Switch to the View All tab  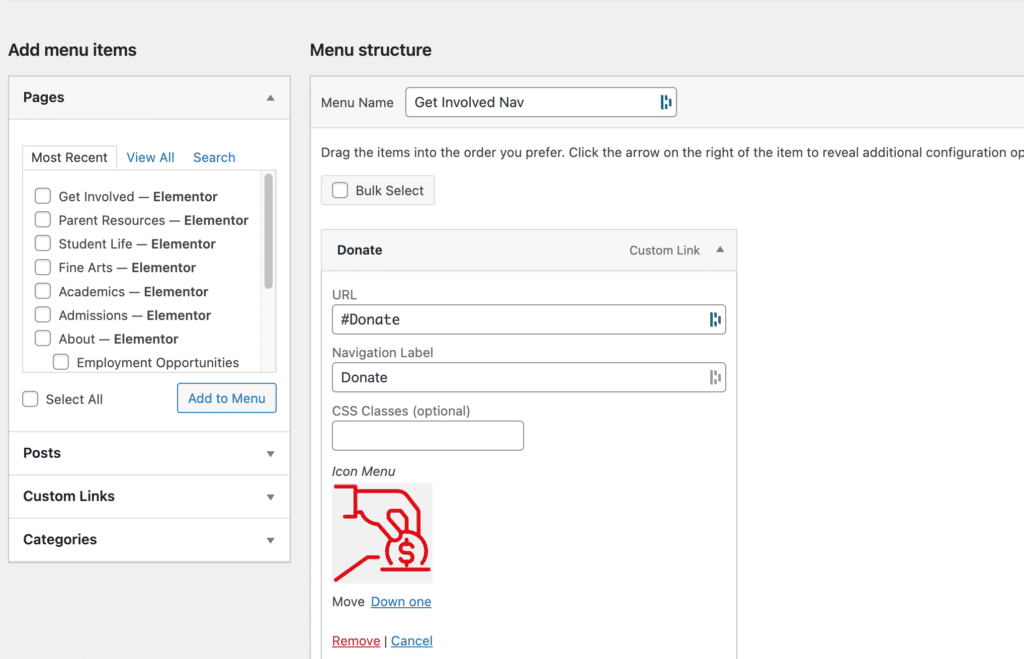(150, 158)
